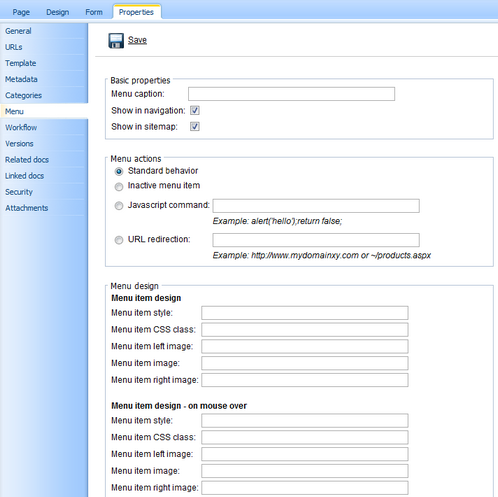The height and width of the screenshot is (497, 498).
Task: Switch to the Page tab
Action: tap(21, 12)
